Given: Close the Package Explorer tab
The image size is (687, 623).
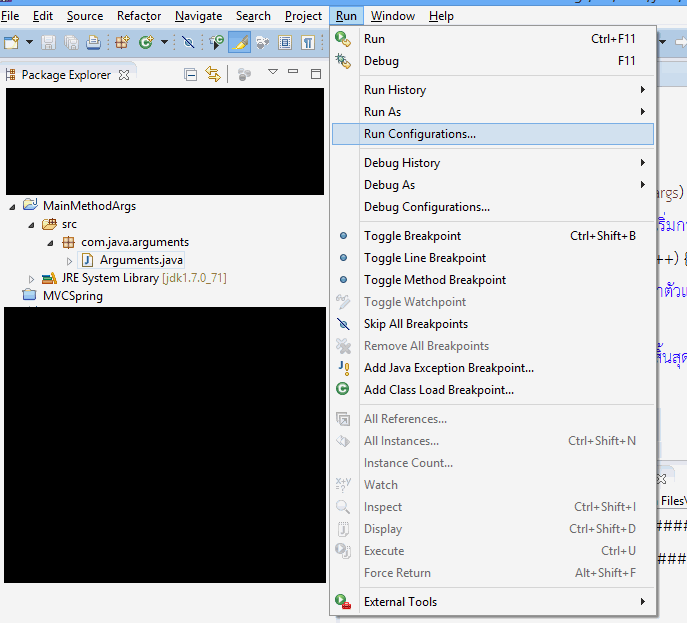Looking at the screenshot, I should [x=124, y=75].
